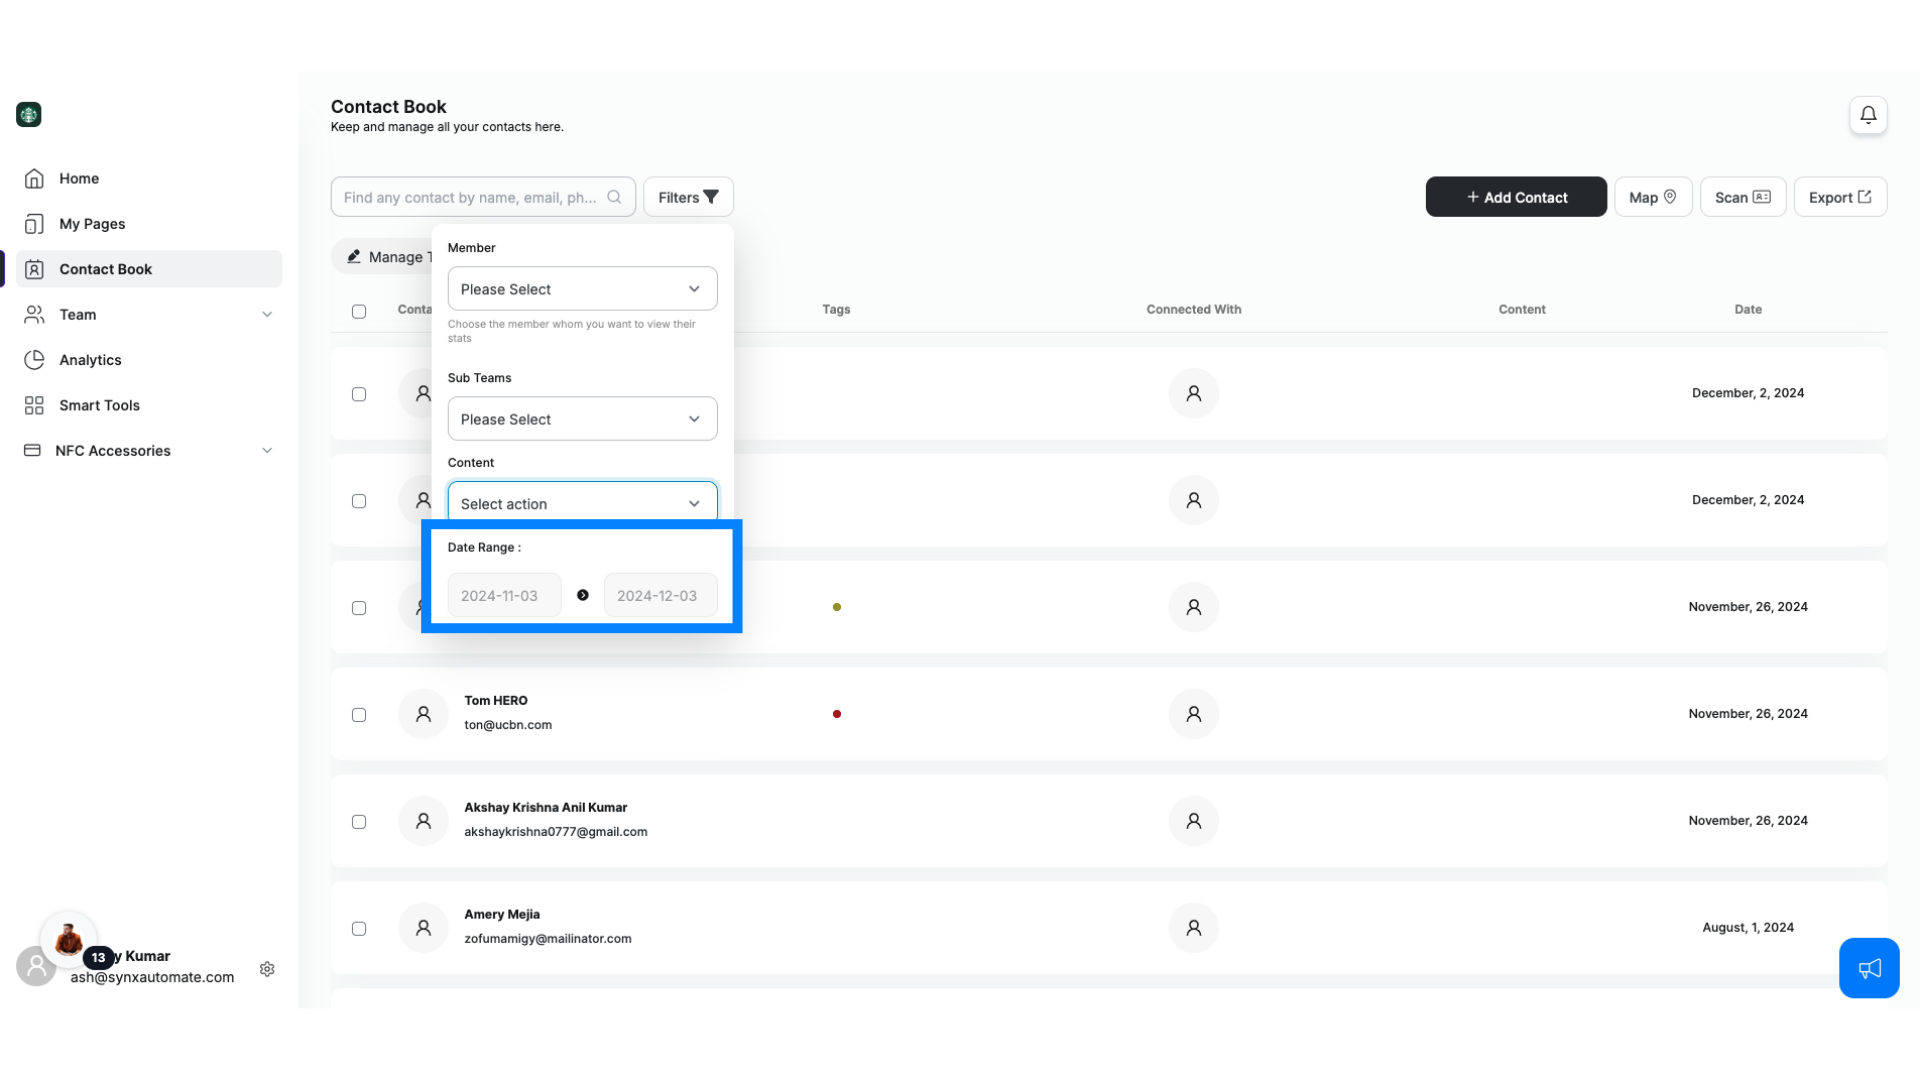
Task: Click the Date column header
Action: coord(1748,309)
